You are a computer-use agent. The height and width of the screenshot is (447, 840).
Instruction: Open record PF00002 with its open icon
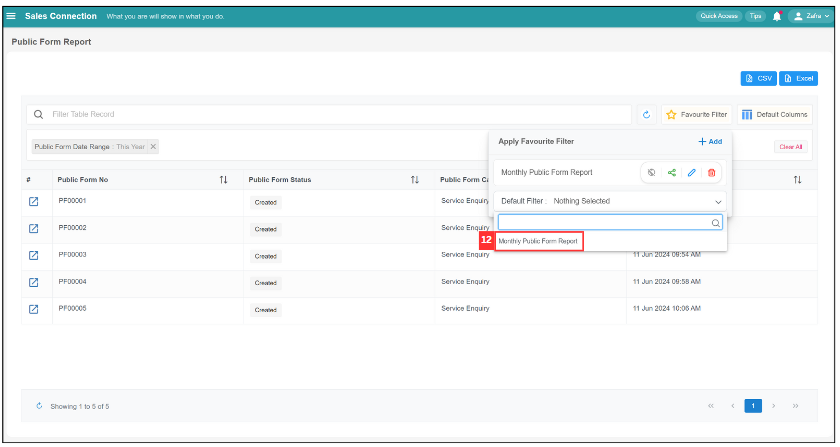[x=33, y=228]
